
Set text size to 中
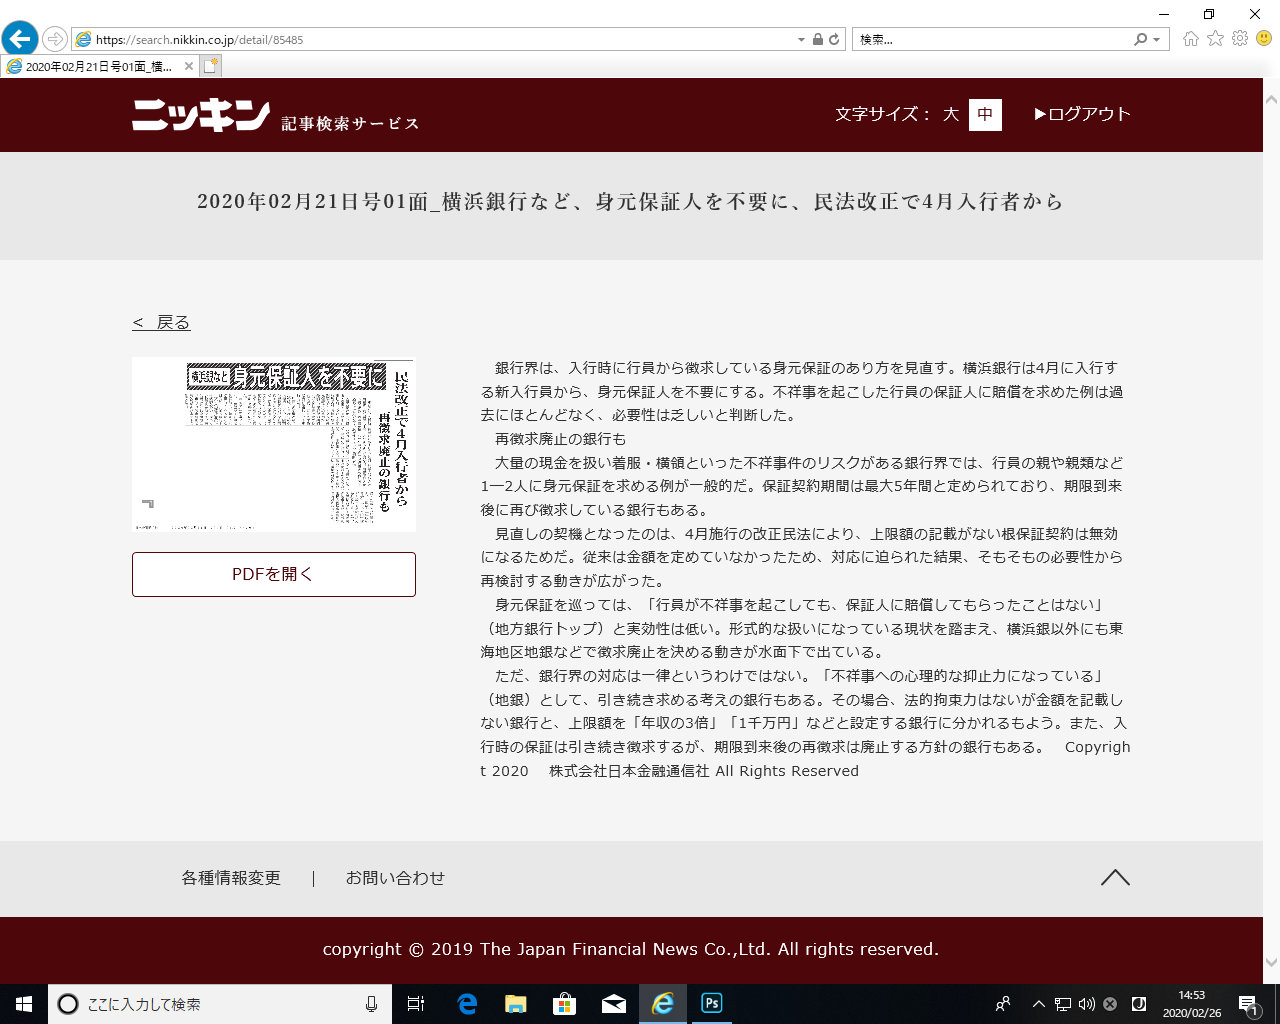985,114
